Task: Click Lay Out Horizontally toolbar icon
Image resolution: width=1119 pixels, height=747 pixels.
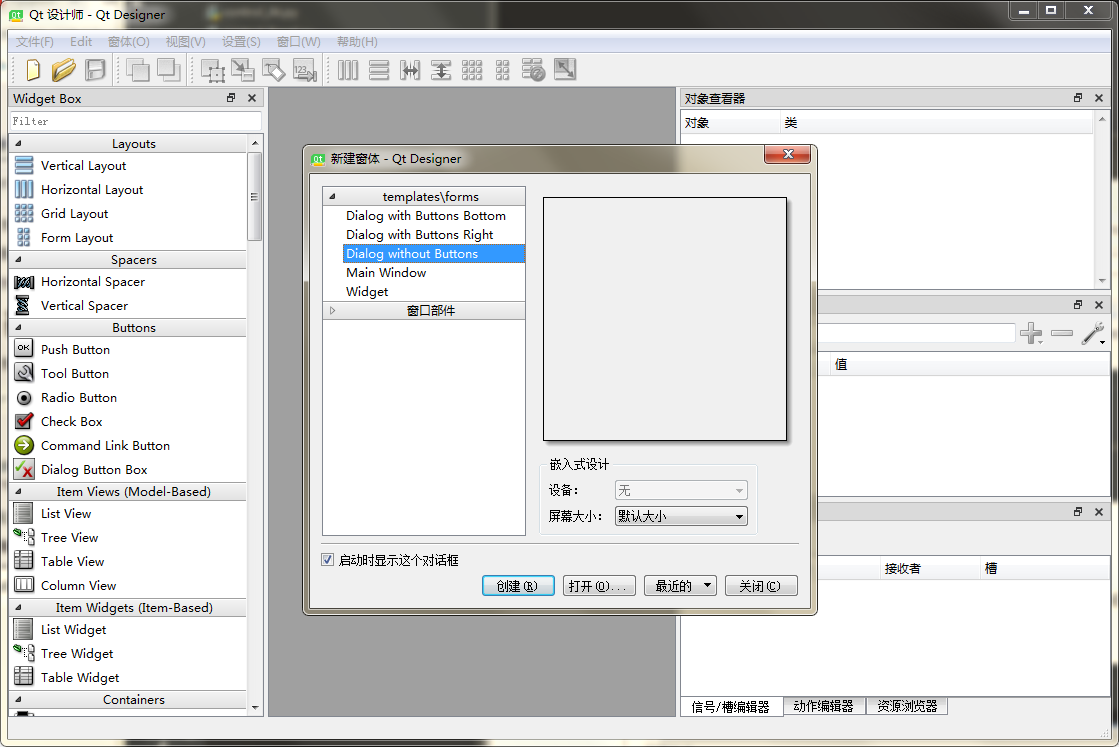Action: (x=348, y=70)
